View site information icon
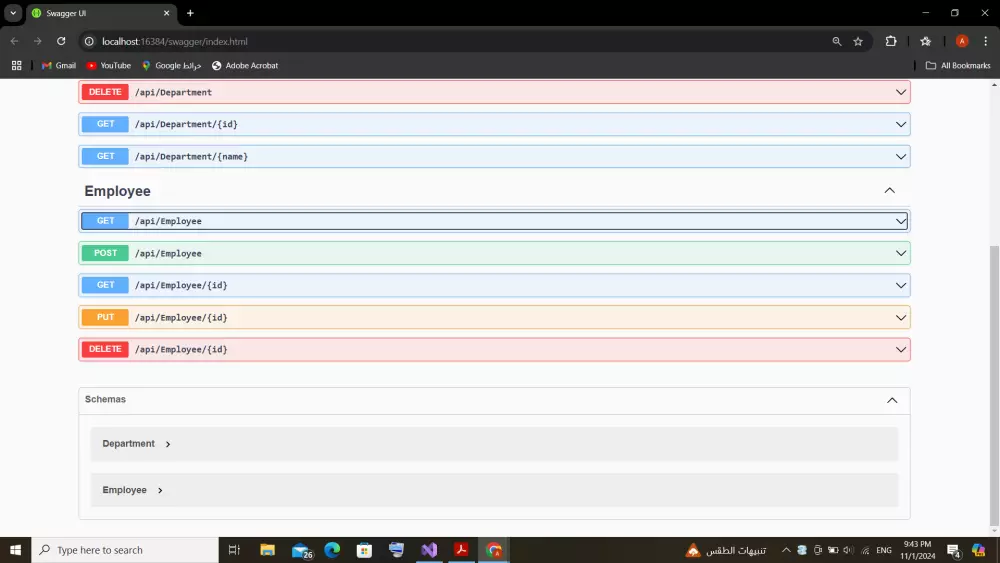Viewport: 1000px width, 563px height. point(89,41)
